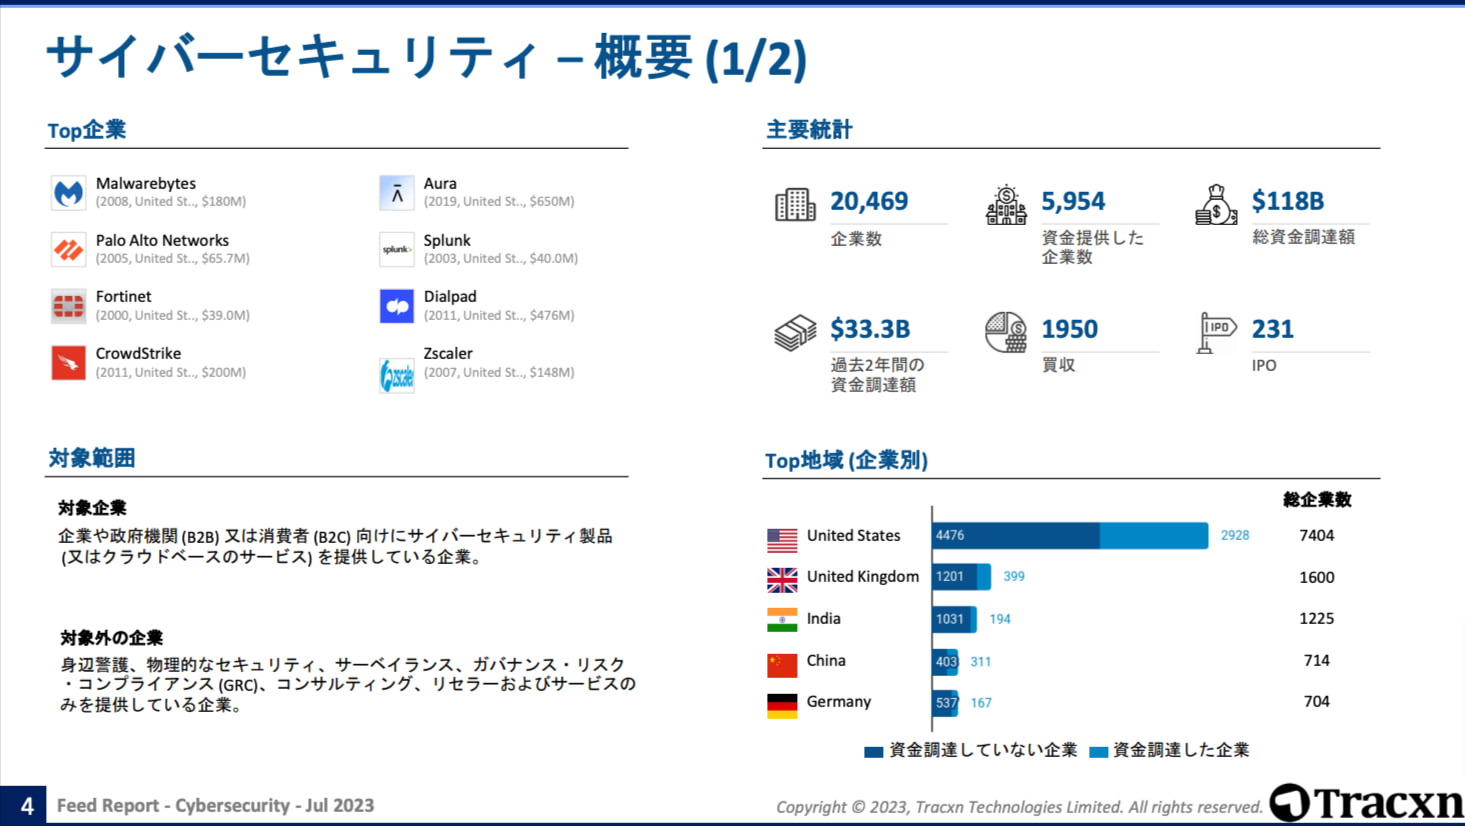Click the India flag
This screenshot has width=1465, height=826.
tap(782, 620)
